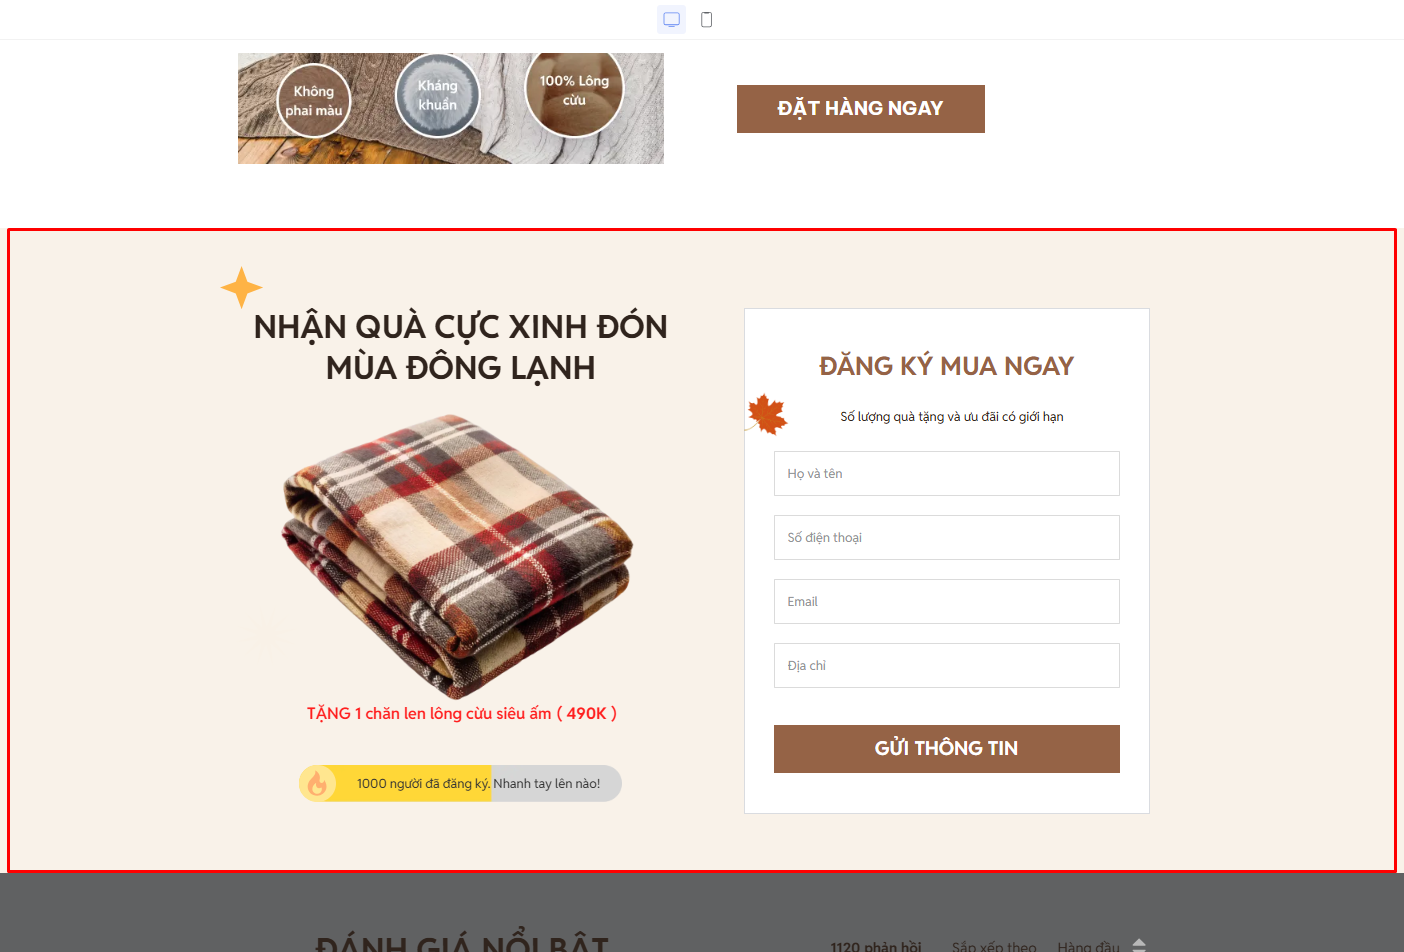Viewport: 1404px width, 952px height.
Task: Click the flame icon on progress bar
Action: click(x=317, y=783)
